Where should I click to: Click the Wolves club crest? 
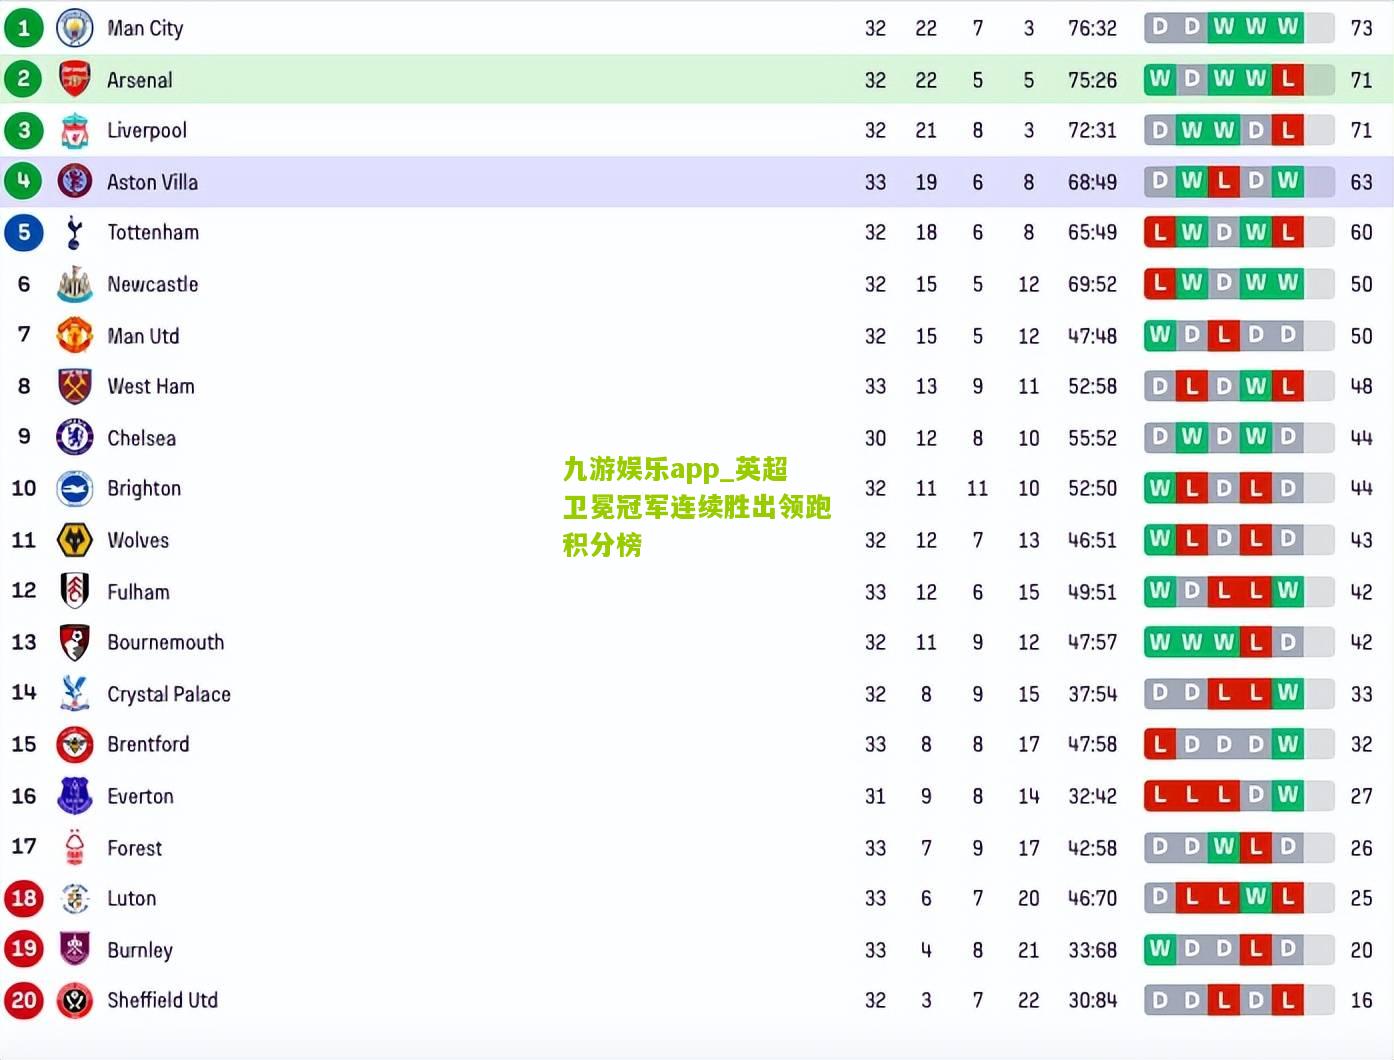tap(75, 540)
